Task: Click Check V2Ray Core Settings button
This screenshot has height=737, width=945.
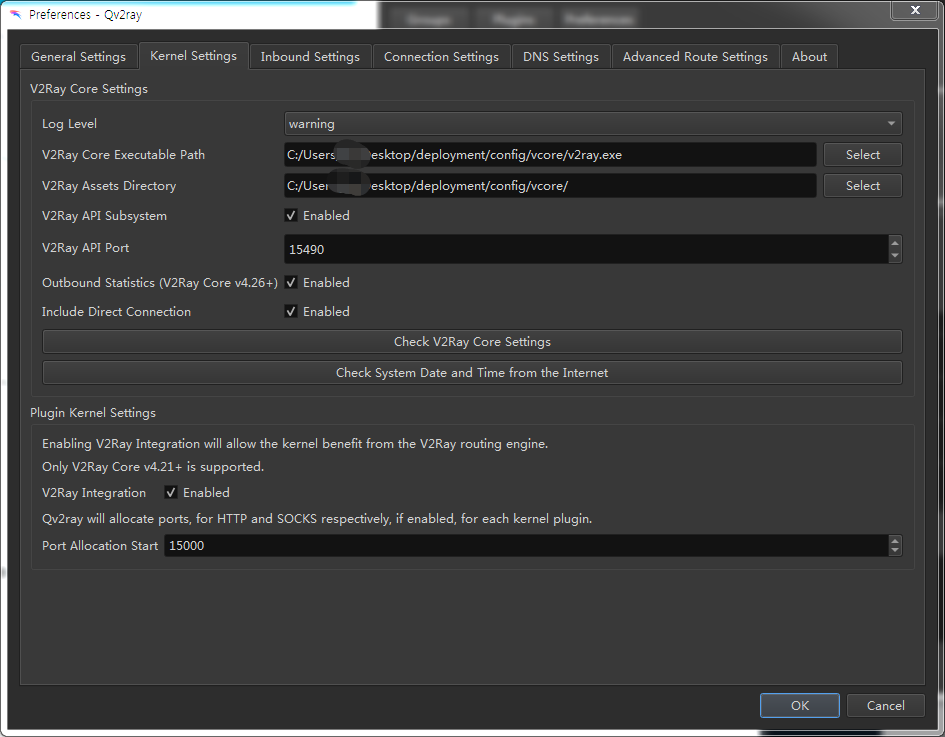Action: coord(472,342)
